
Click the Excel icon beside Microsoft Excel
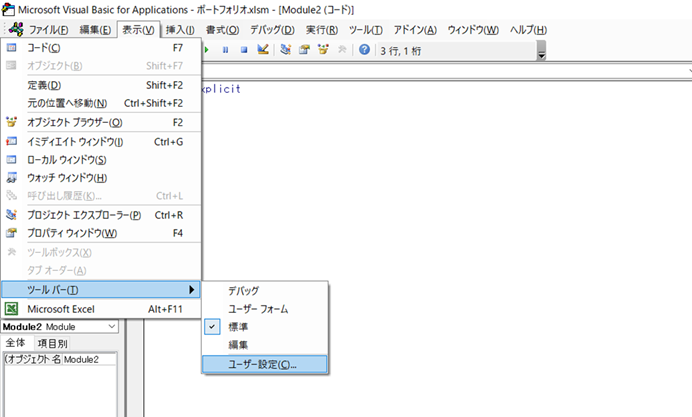[x=11, y=308]
